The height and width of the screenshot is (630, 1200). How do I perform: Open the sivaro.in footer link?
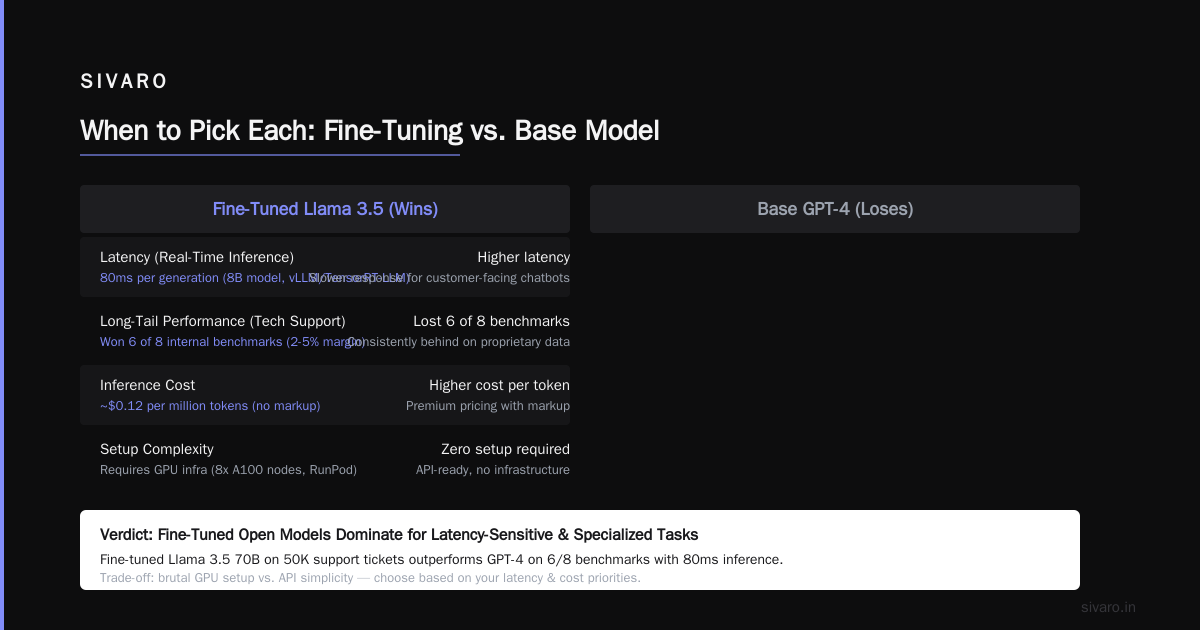[x=1108, y=607]
